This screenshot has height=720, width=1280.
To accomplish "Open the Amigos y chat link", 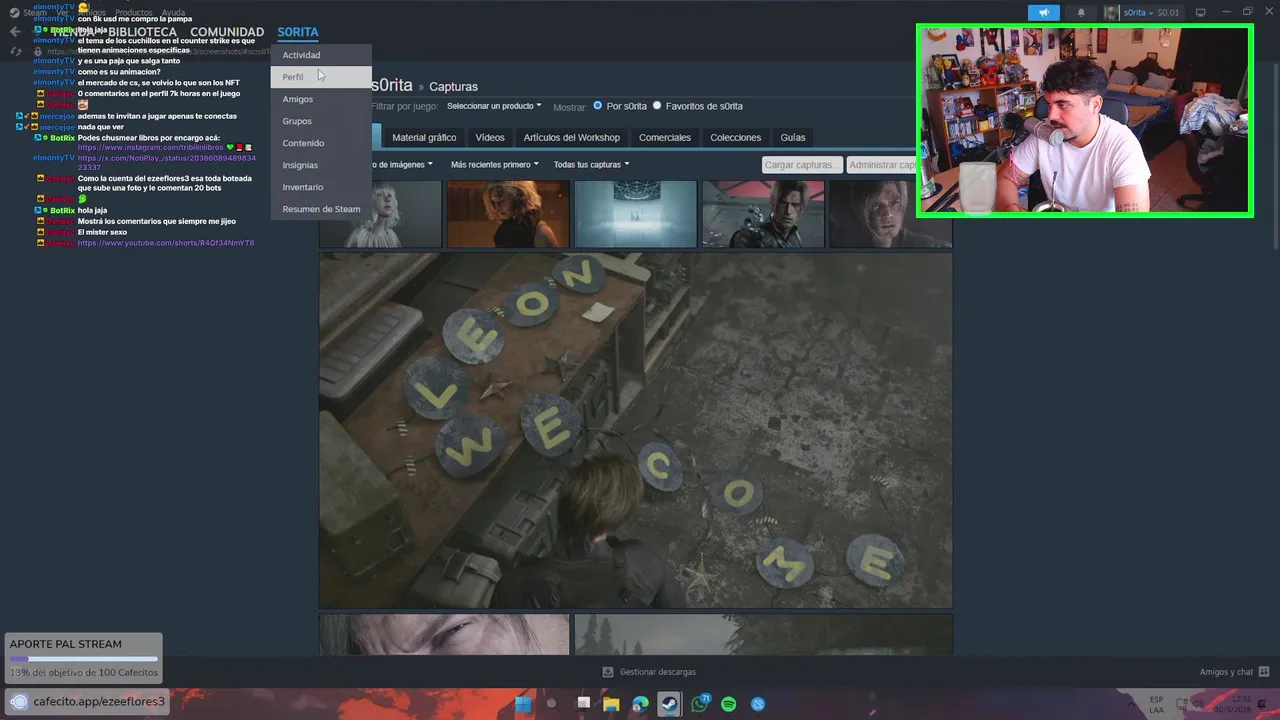I will coord(1226,672).
